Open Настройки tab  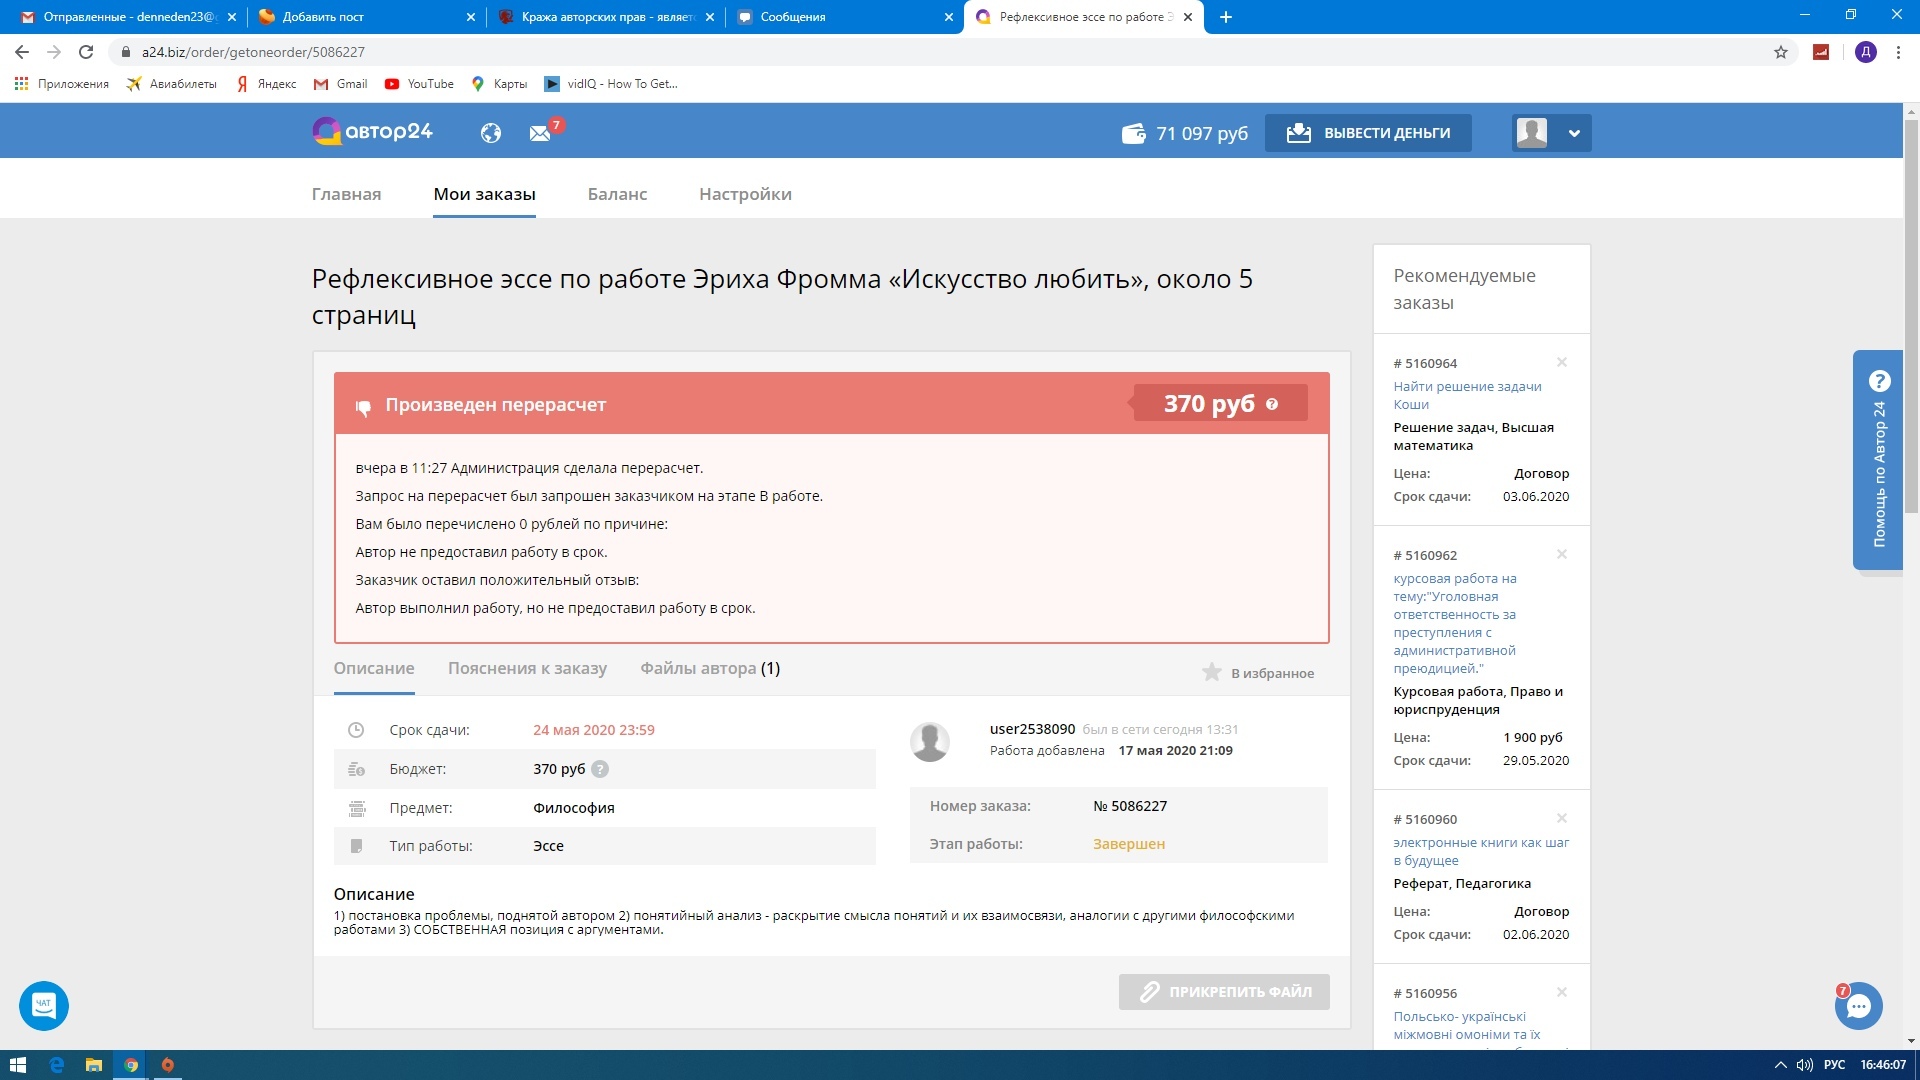(x=745, y=194)
